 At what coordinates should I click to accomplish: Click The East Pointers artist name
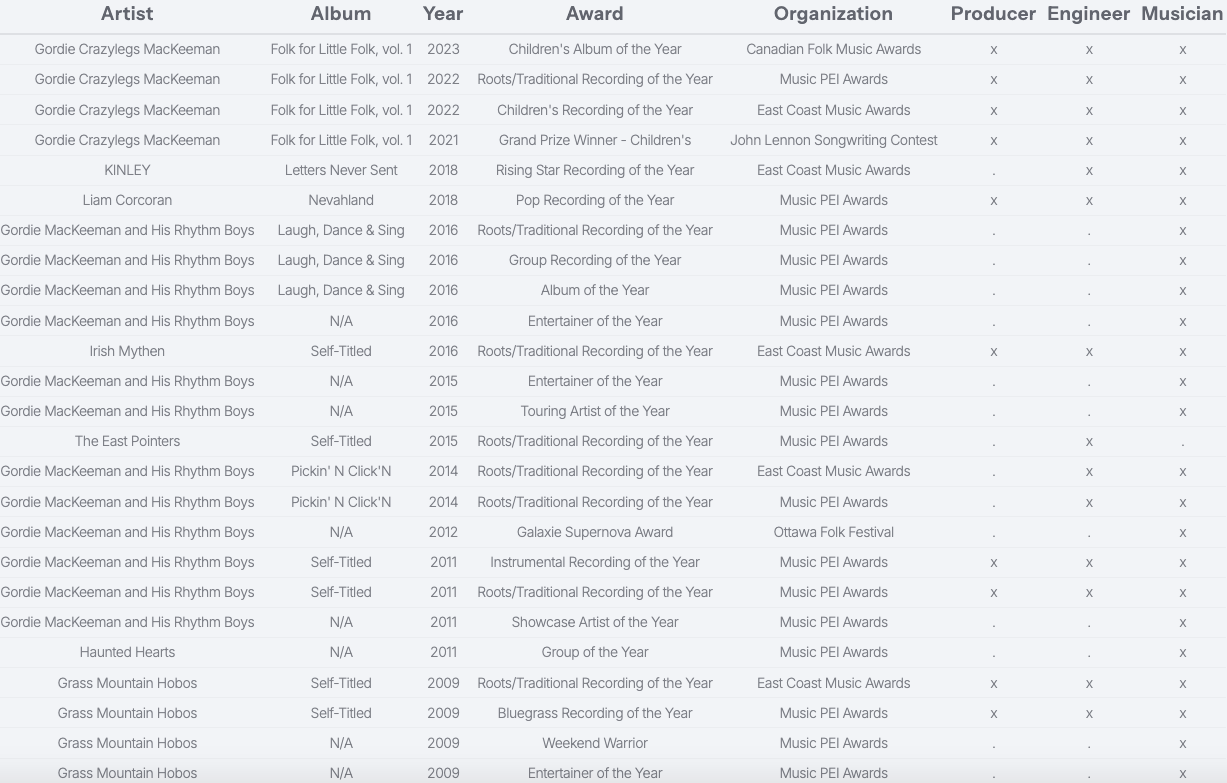pyautogui.click(x=127, y=441)
